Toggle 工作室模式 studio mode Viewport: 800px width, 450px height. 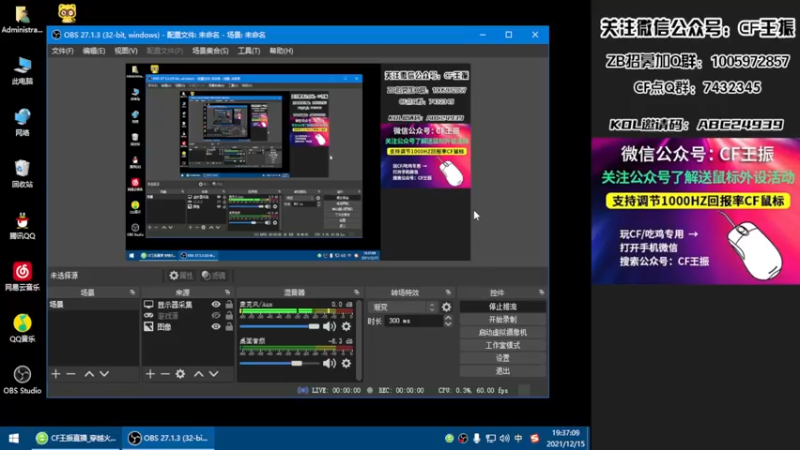503,345
